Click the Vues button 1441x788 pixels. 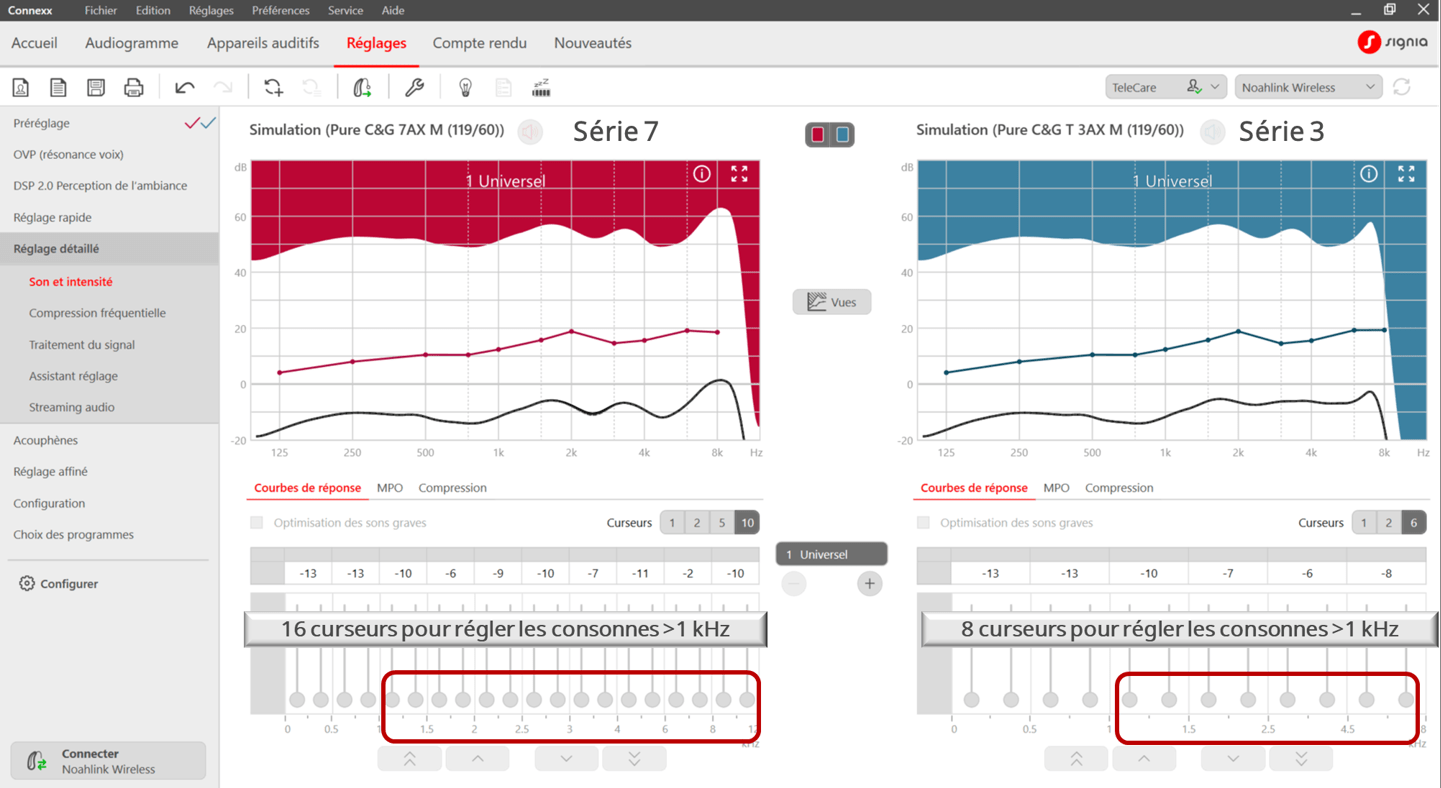pos(832,302)
